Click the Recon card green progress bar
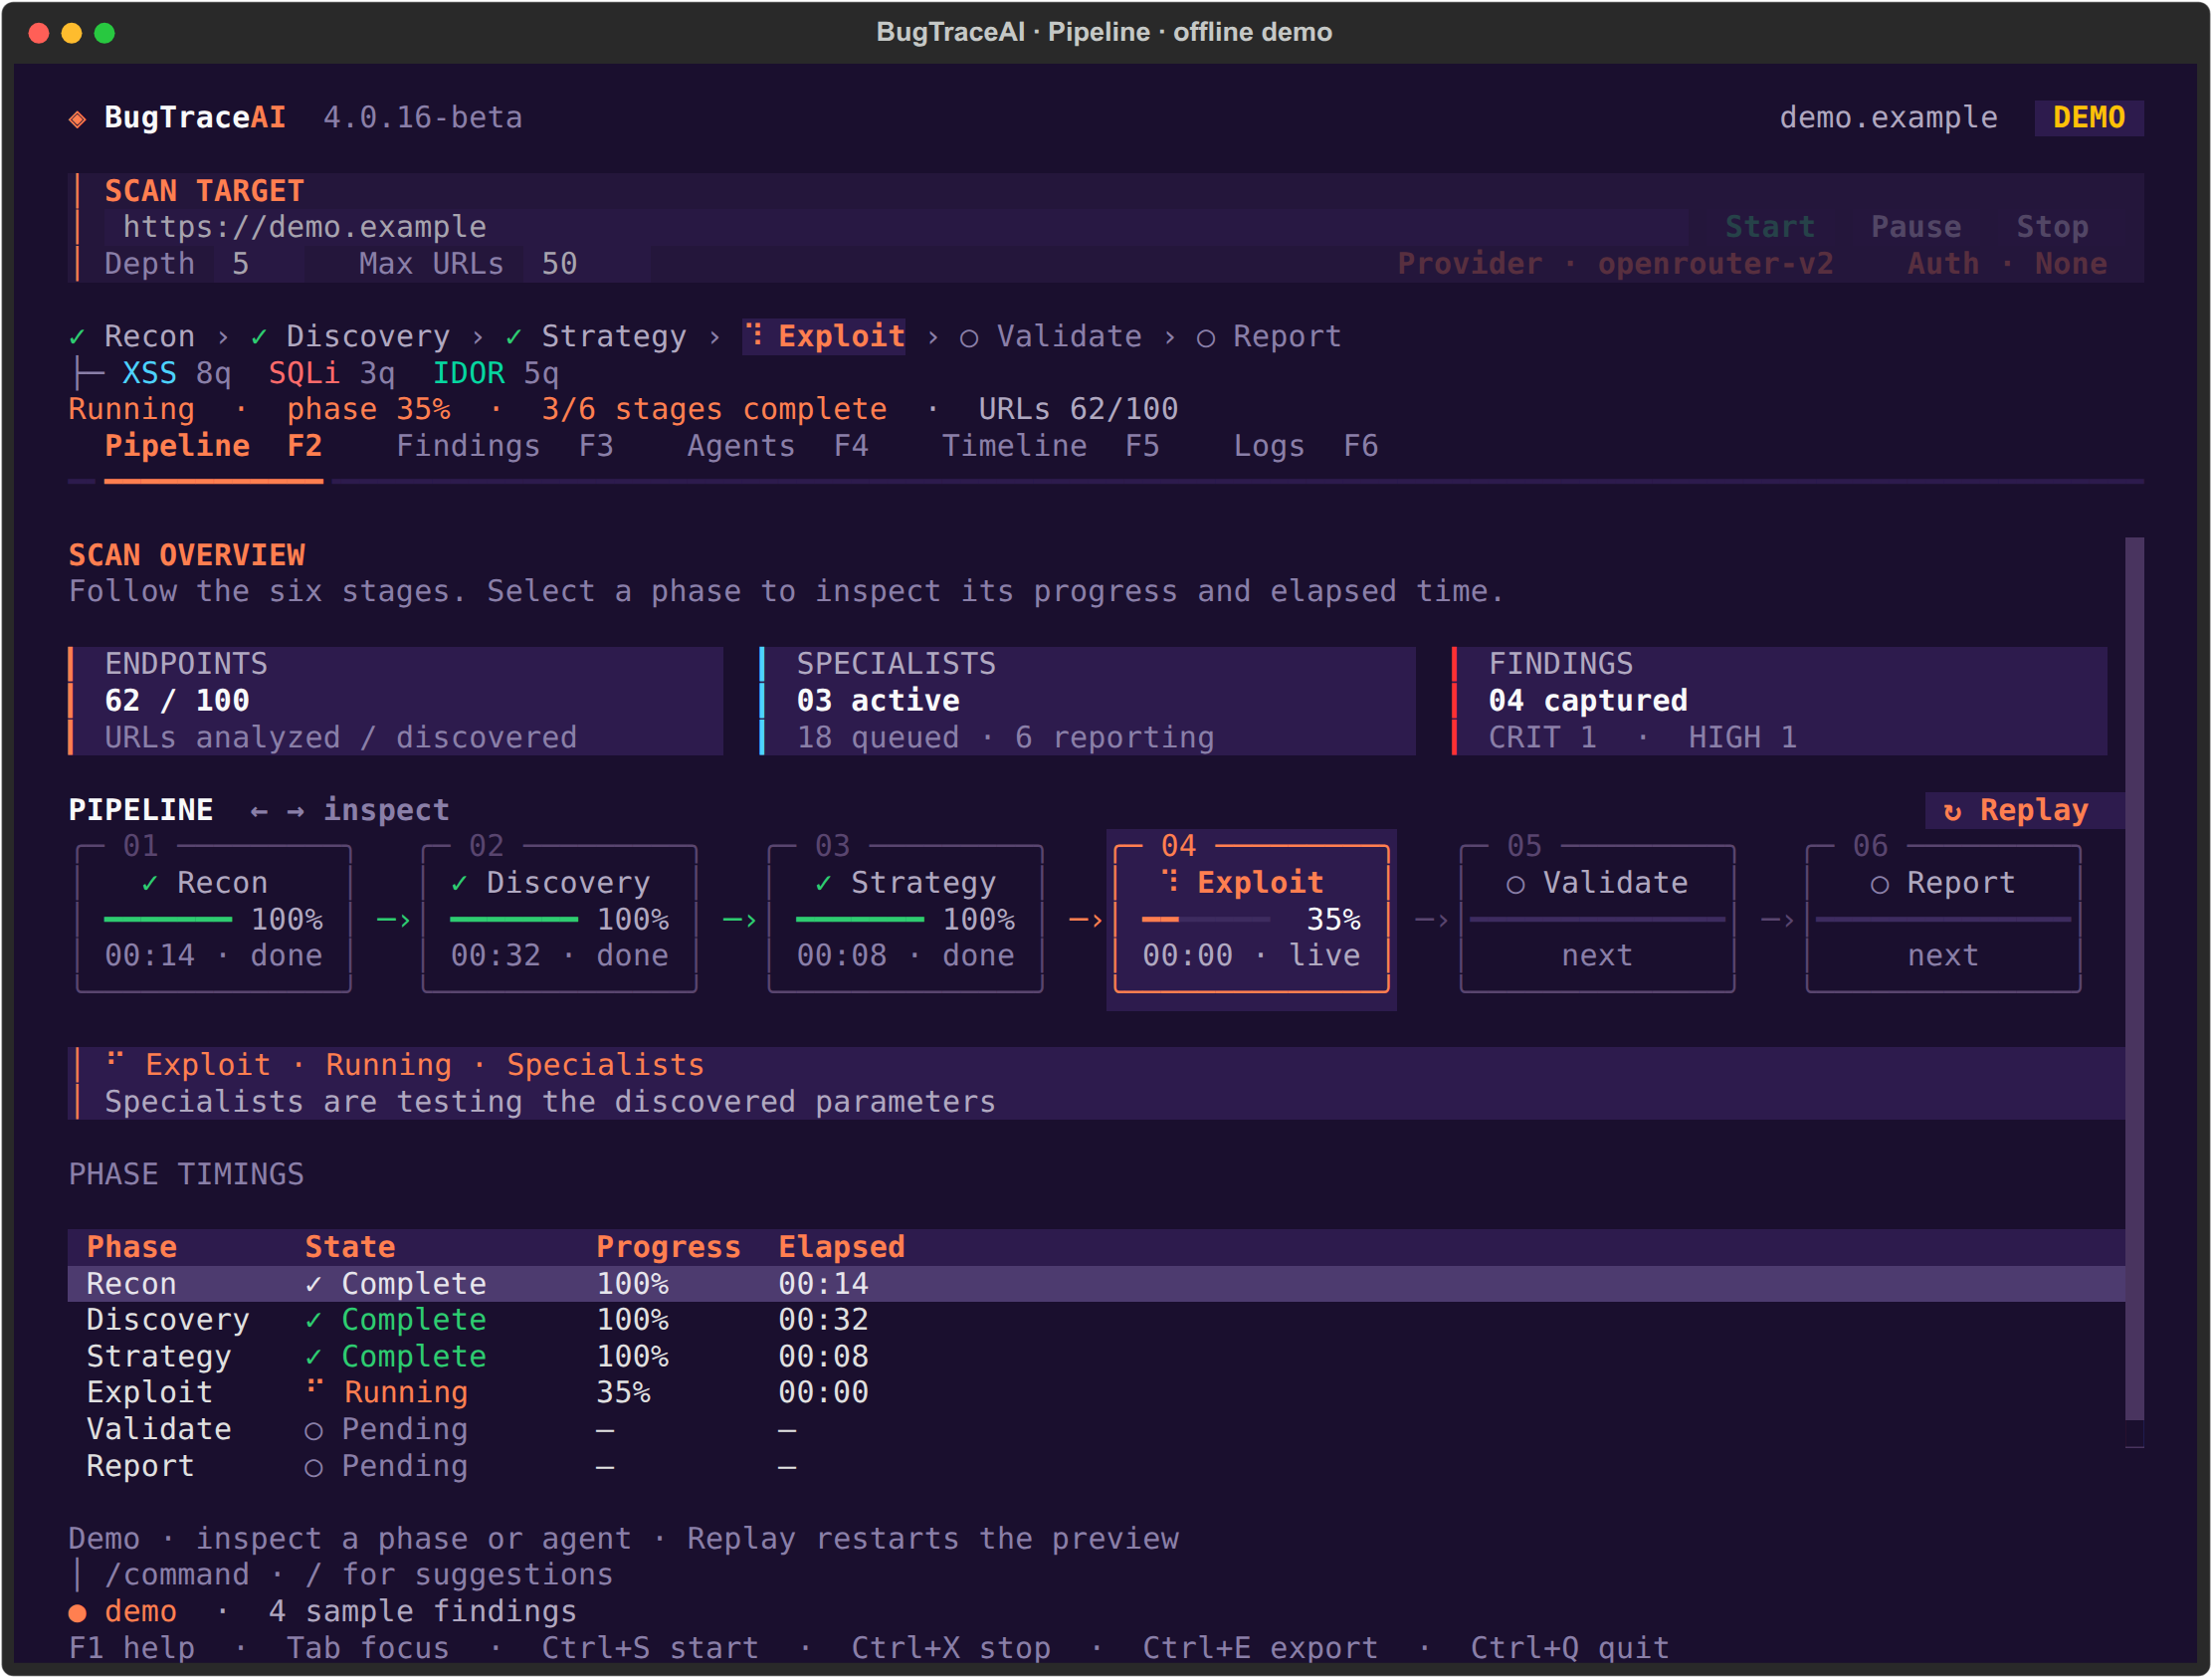 click(x=168, y=919)
